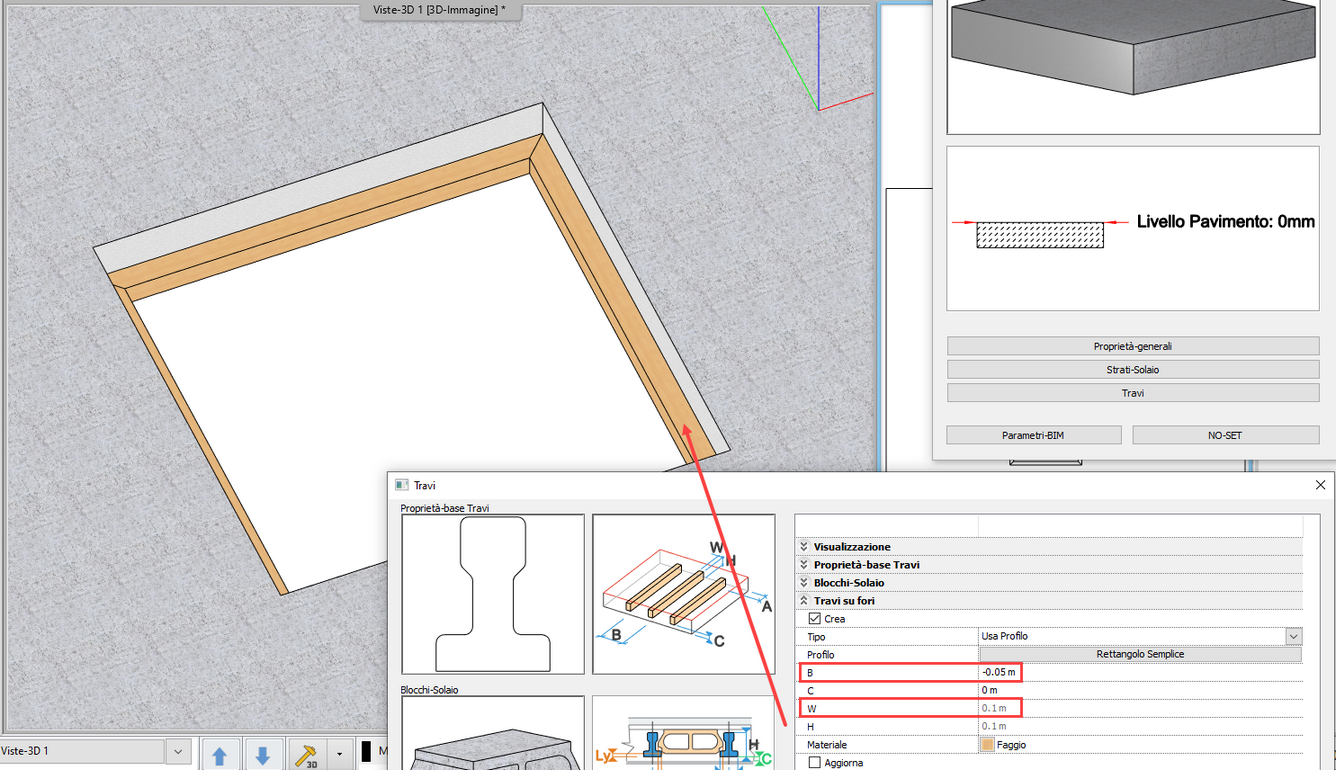Click the floor block section diagram
Image resolution: width=1336 pixels, height=770 pixels.
pos(684,733)
